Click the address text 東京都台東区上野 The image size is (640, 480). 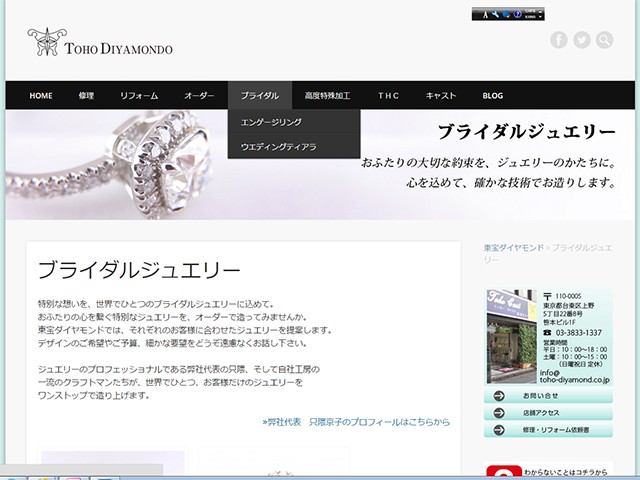(569, 305)
